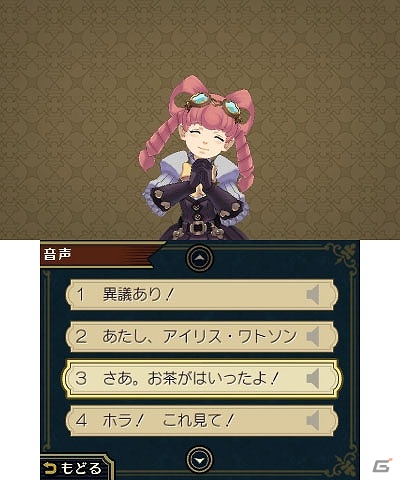Viewport: 400px width, 480px height.
Task: Click the 音声 header label
Action: coord(57,254)
